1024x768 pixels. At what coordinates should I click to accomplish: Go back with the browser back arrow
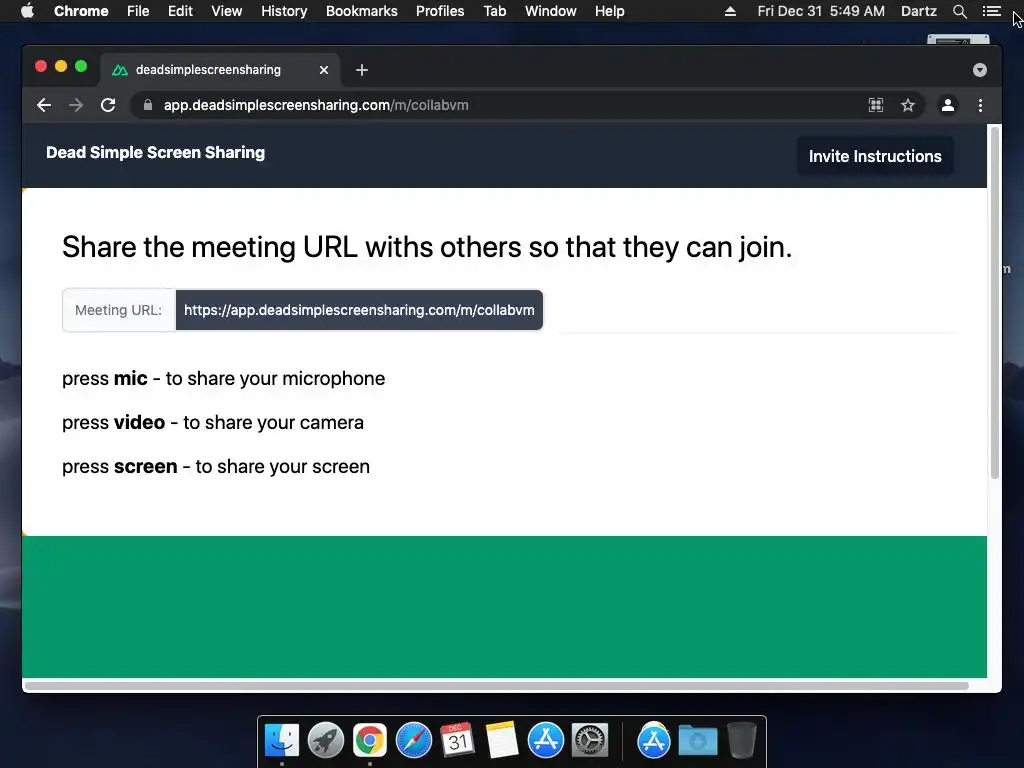pos(44,105)
